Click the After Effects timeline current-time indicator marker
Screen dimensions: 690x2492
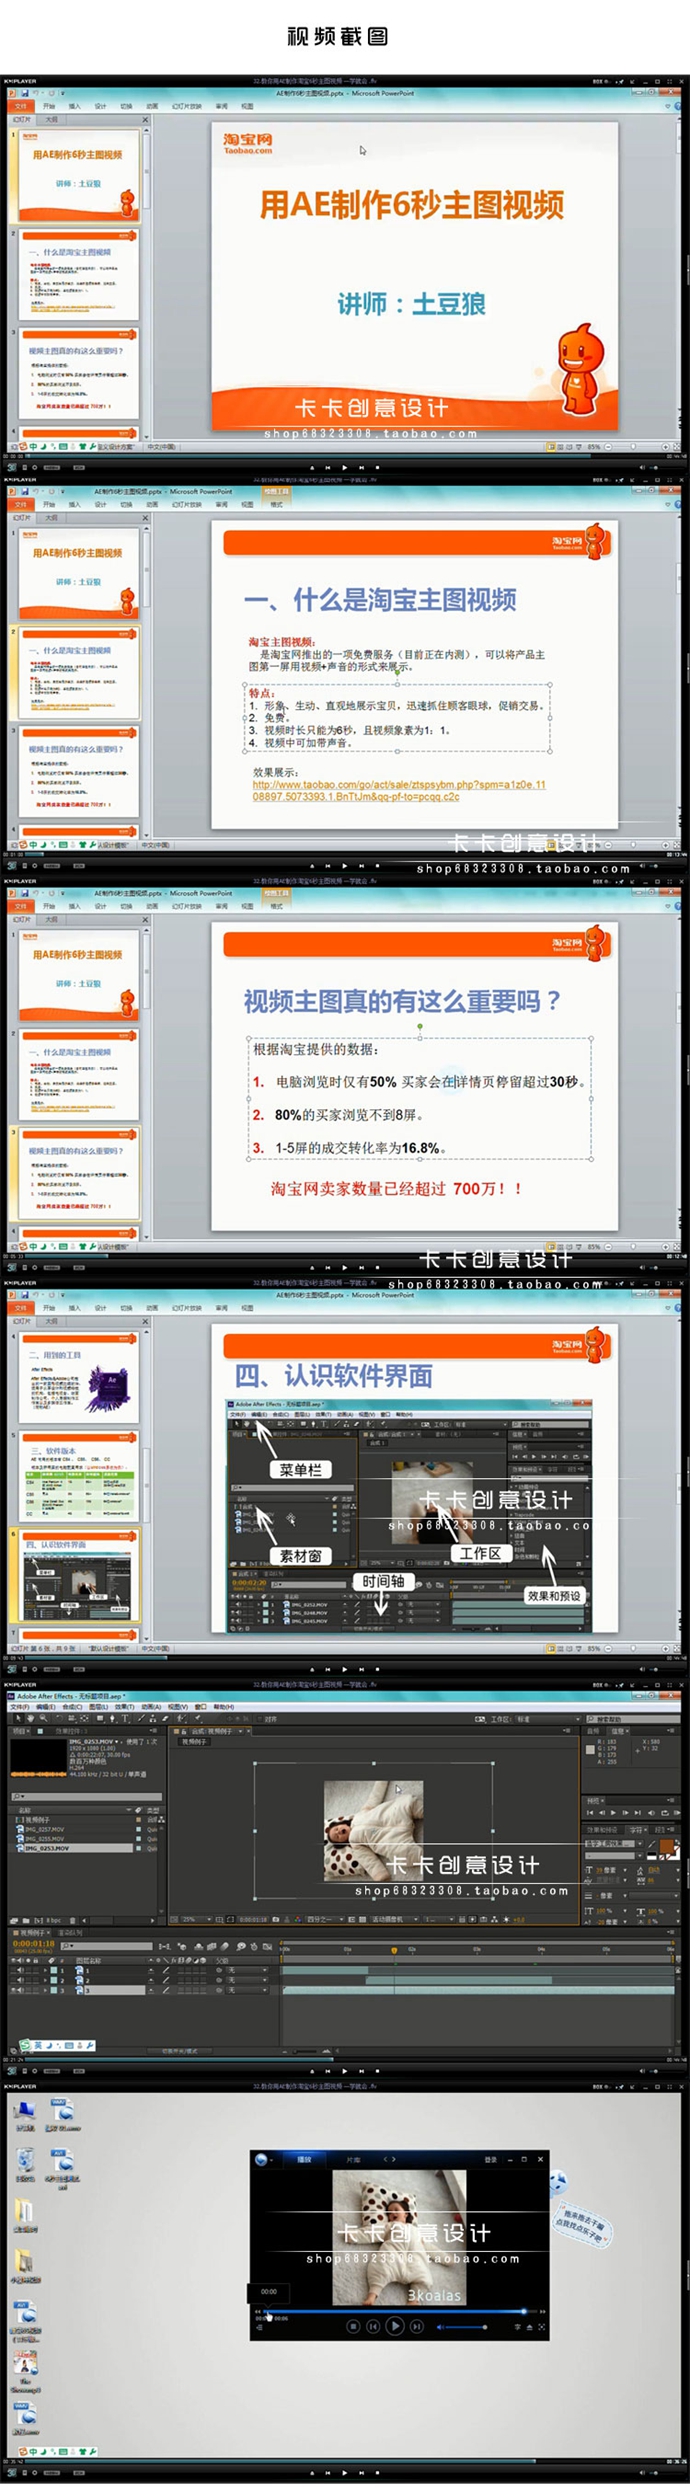click(x=394, y=1949)
